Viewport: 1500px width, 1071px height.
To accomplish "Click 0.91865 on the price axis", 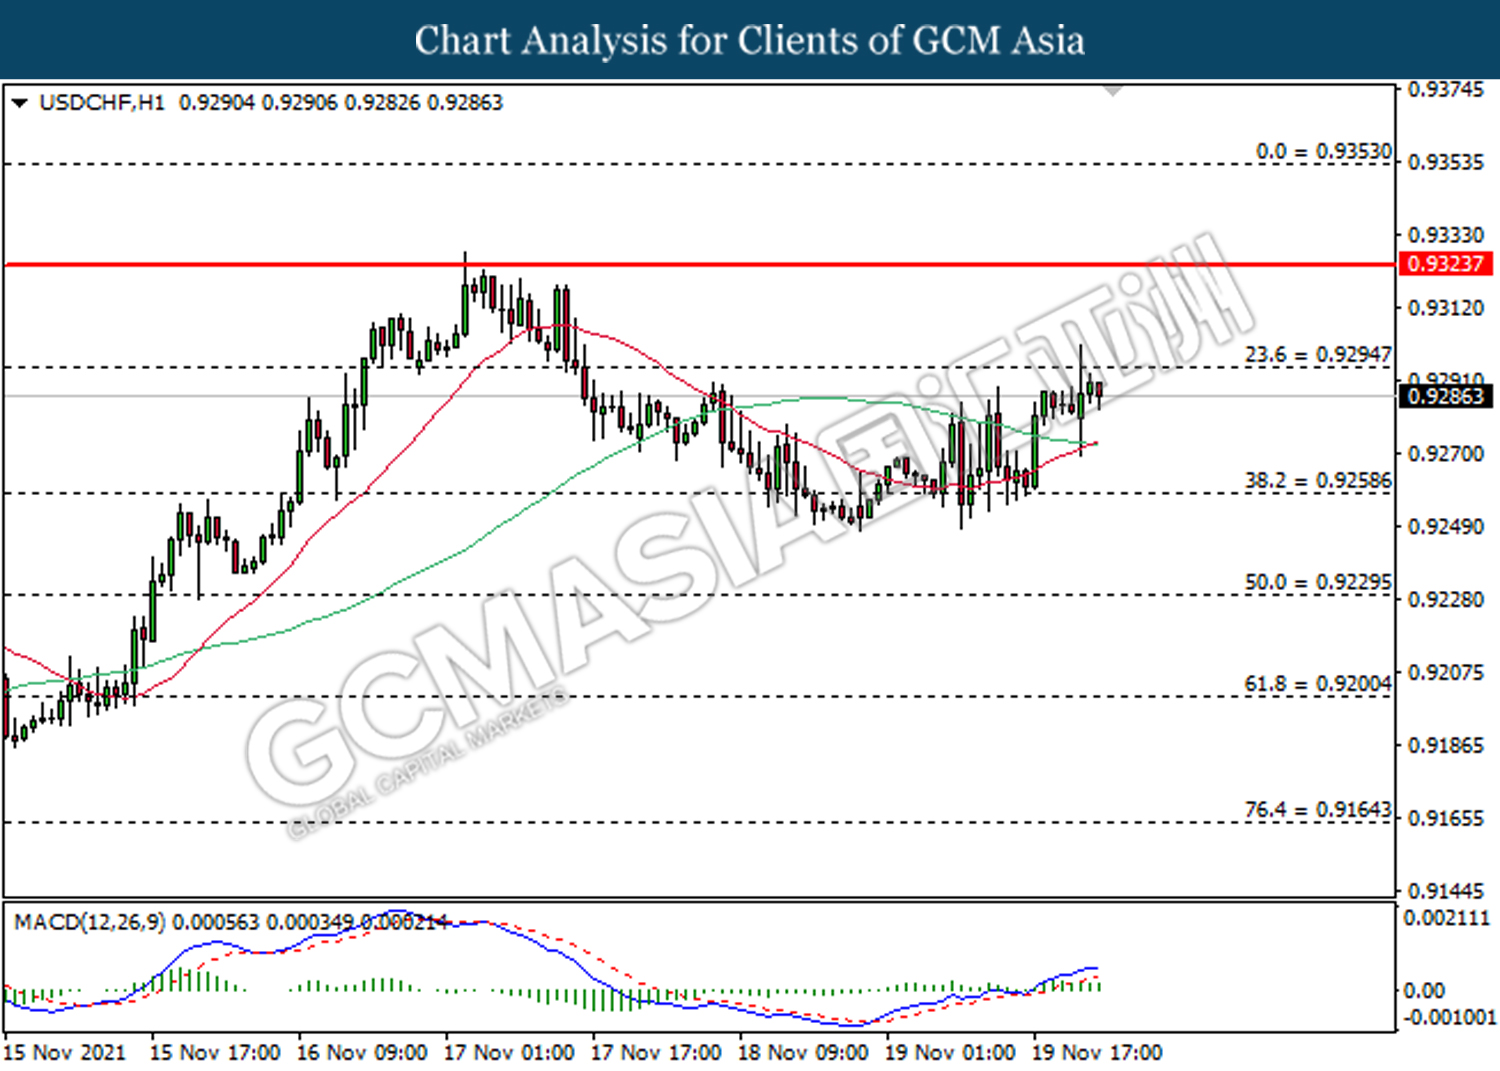I will (1446, 746).
